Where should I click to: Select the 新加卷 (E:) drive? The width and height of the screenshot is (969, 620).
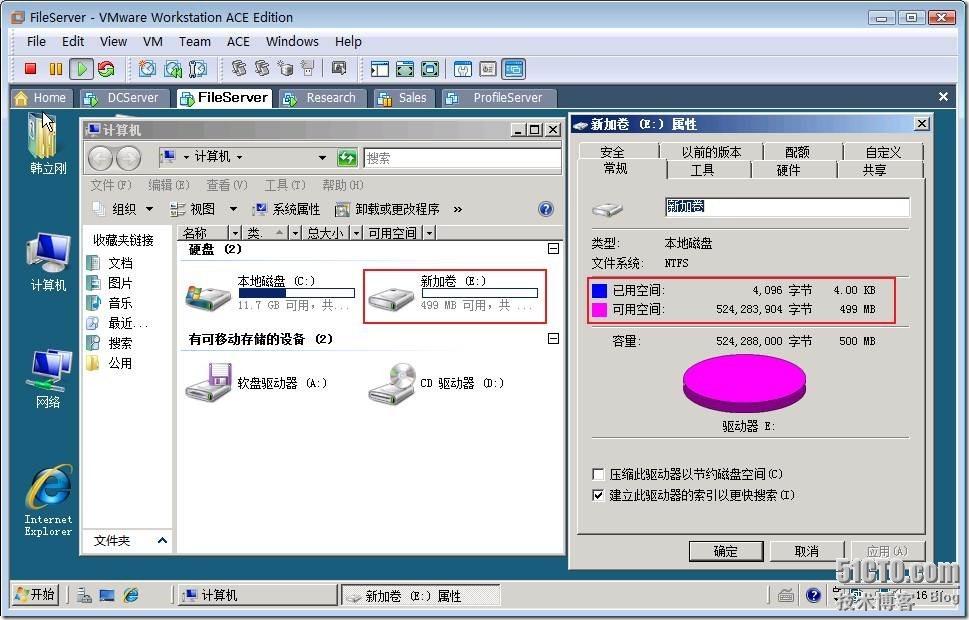(x=453, y=295)
